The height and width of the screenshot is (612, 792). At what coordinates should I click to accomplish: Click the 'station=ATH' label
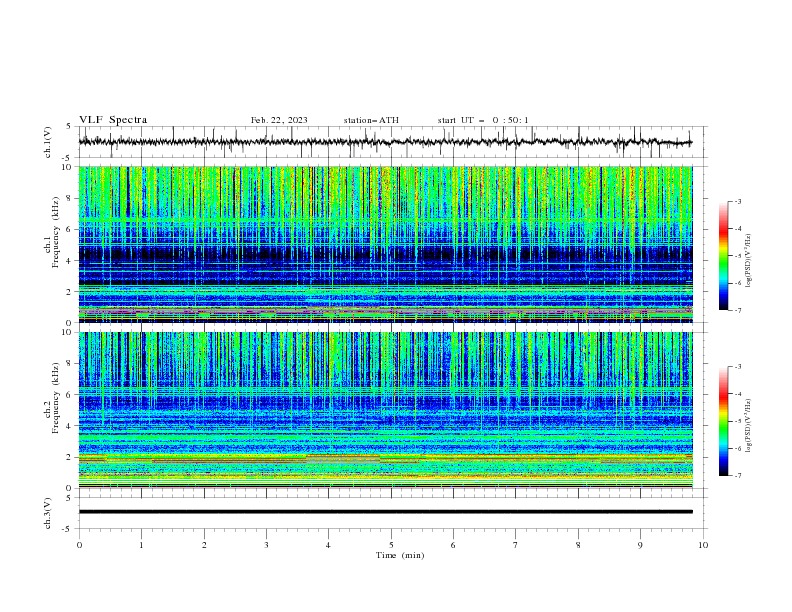click(371, 120)
